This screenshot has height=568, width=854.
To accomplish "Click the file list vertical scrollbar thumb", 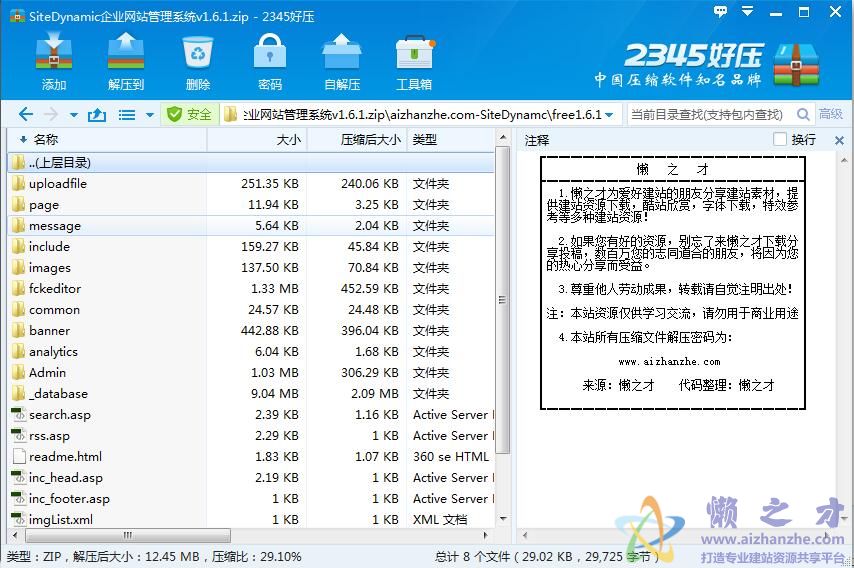I will (503, 300).
